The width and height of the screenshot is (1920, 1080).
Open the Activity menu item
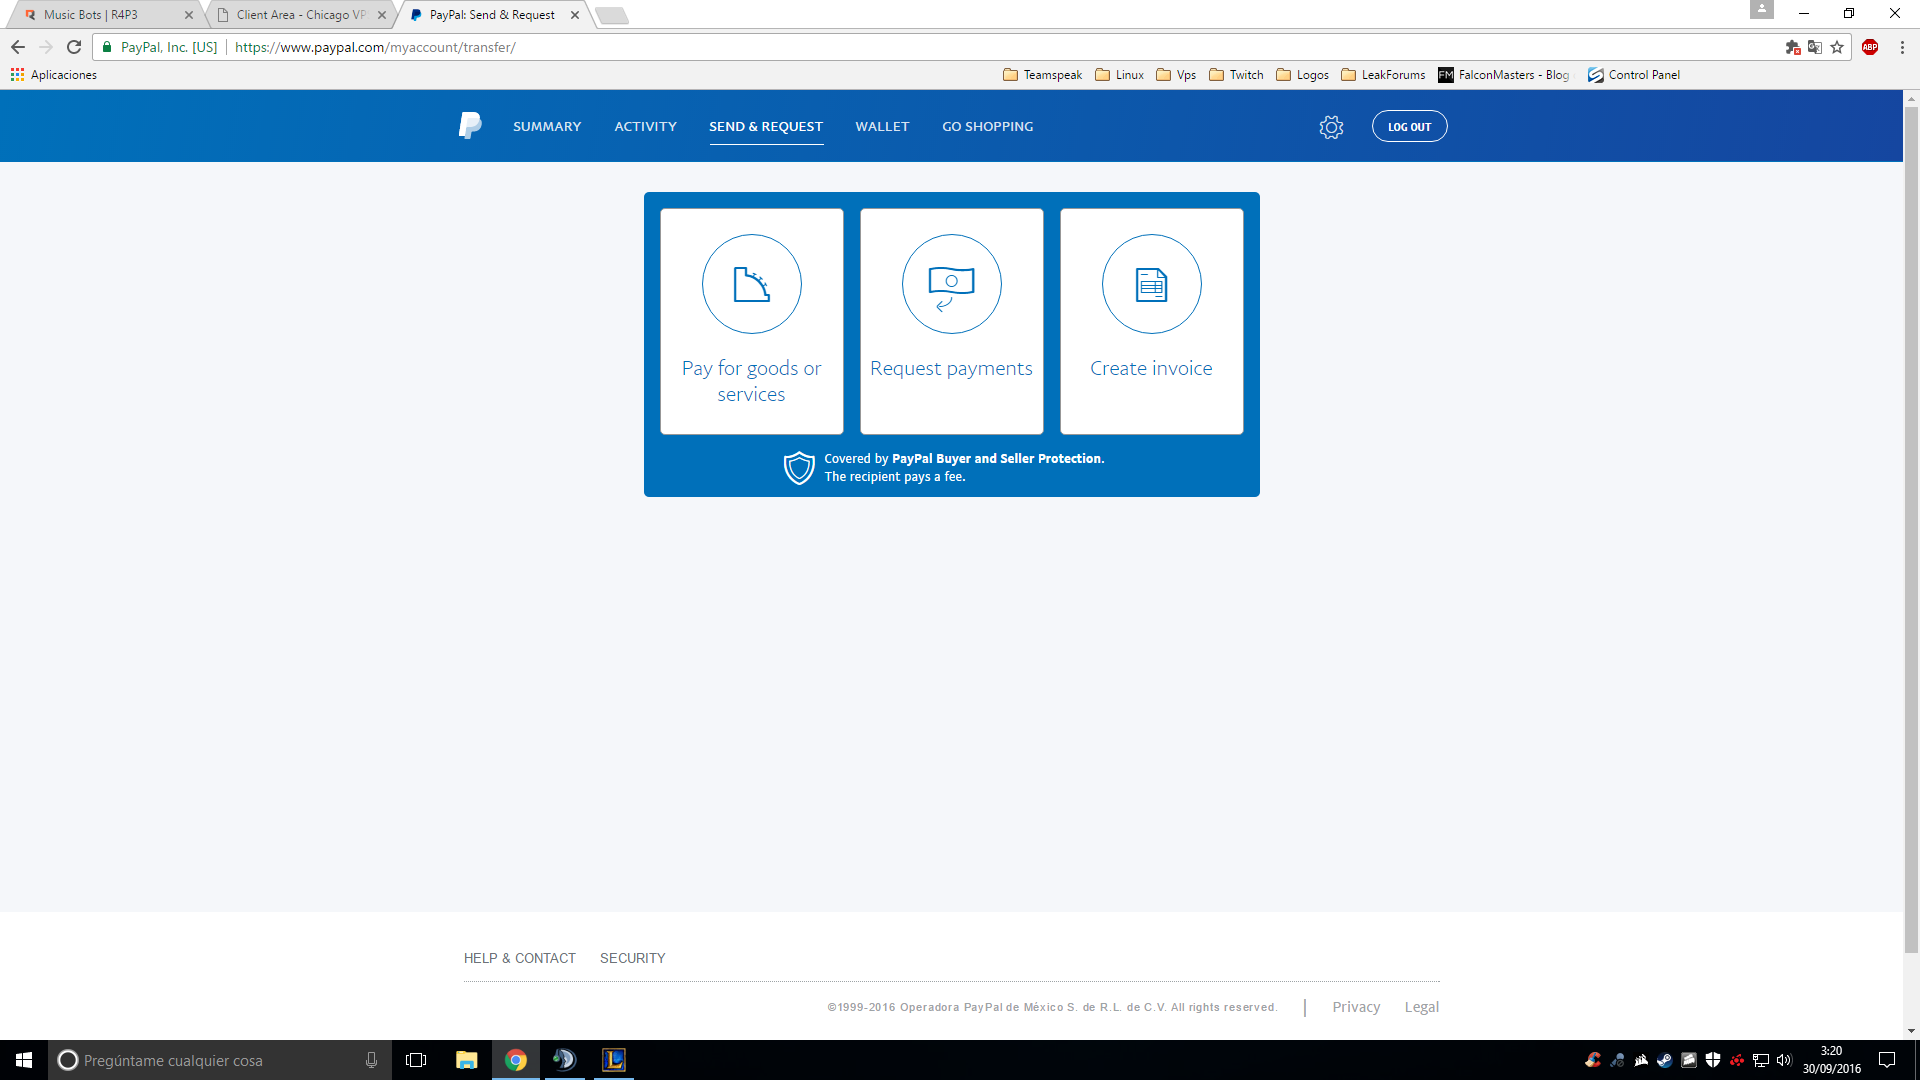click(x=645, y=127)
